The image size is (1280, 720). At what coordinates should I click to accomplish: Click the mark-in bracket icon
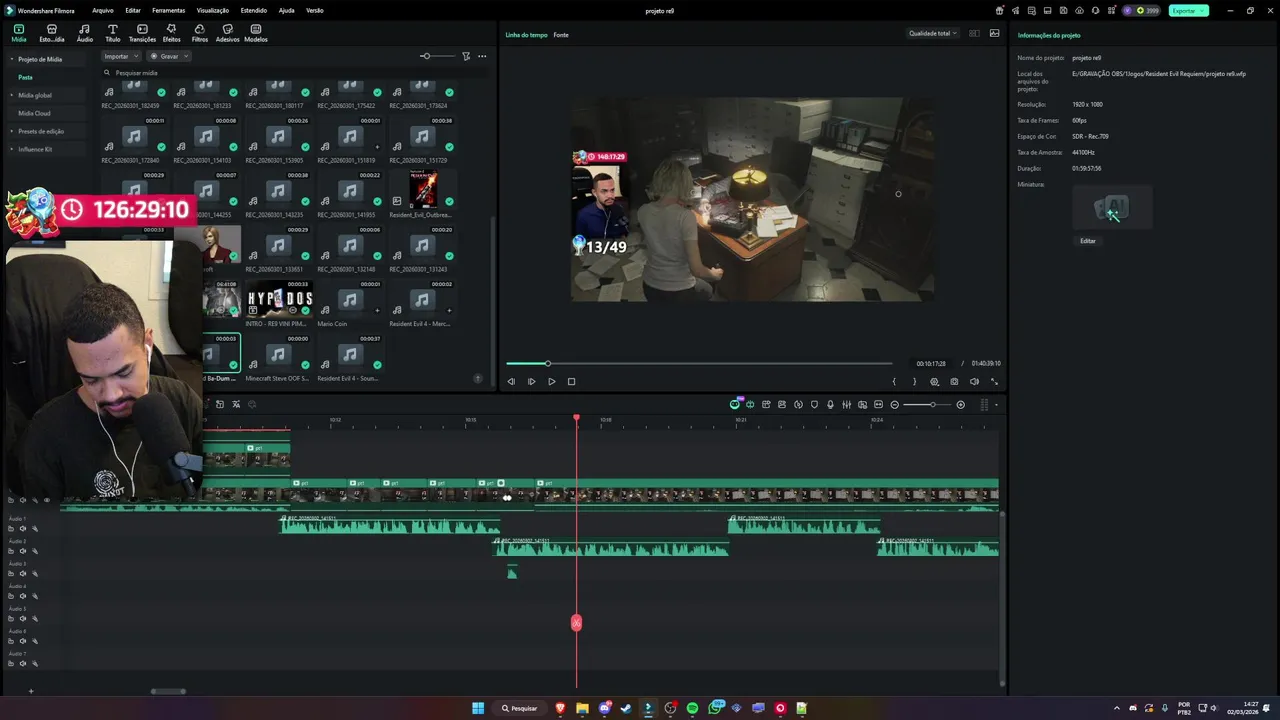click(894, 381)
